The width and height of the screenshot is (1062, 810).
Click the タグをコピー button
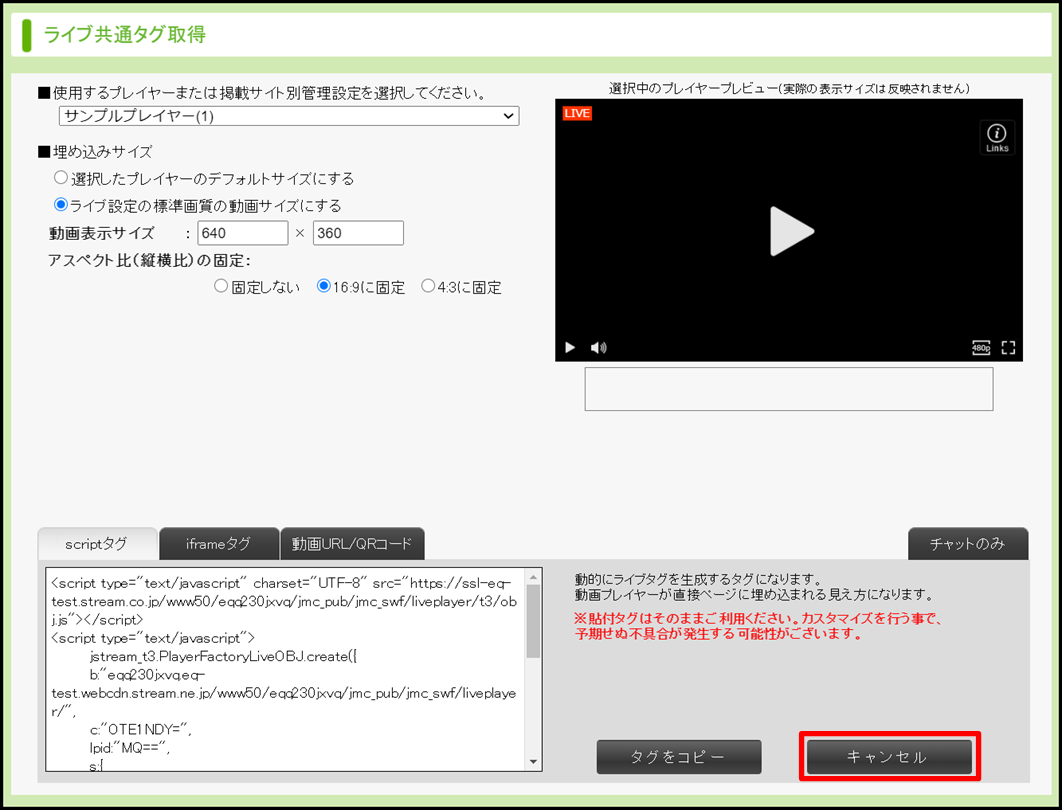(679, 757)
